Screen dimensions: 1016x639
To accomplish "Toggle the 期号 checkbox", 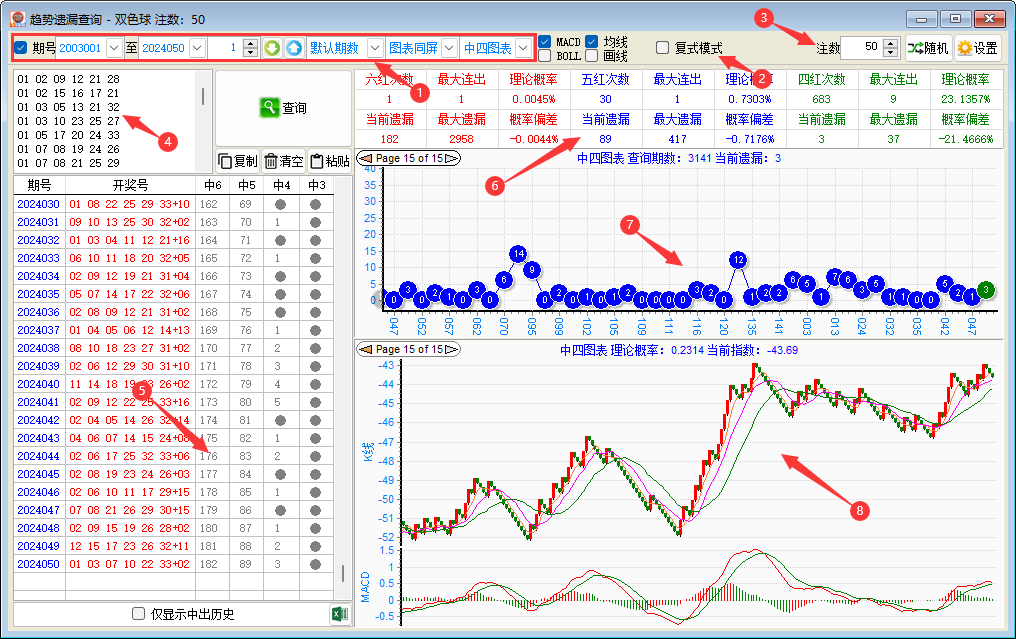I will point(21,48).
